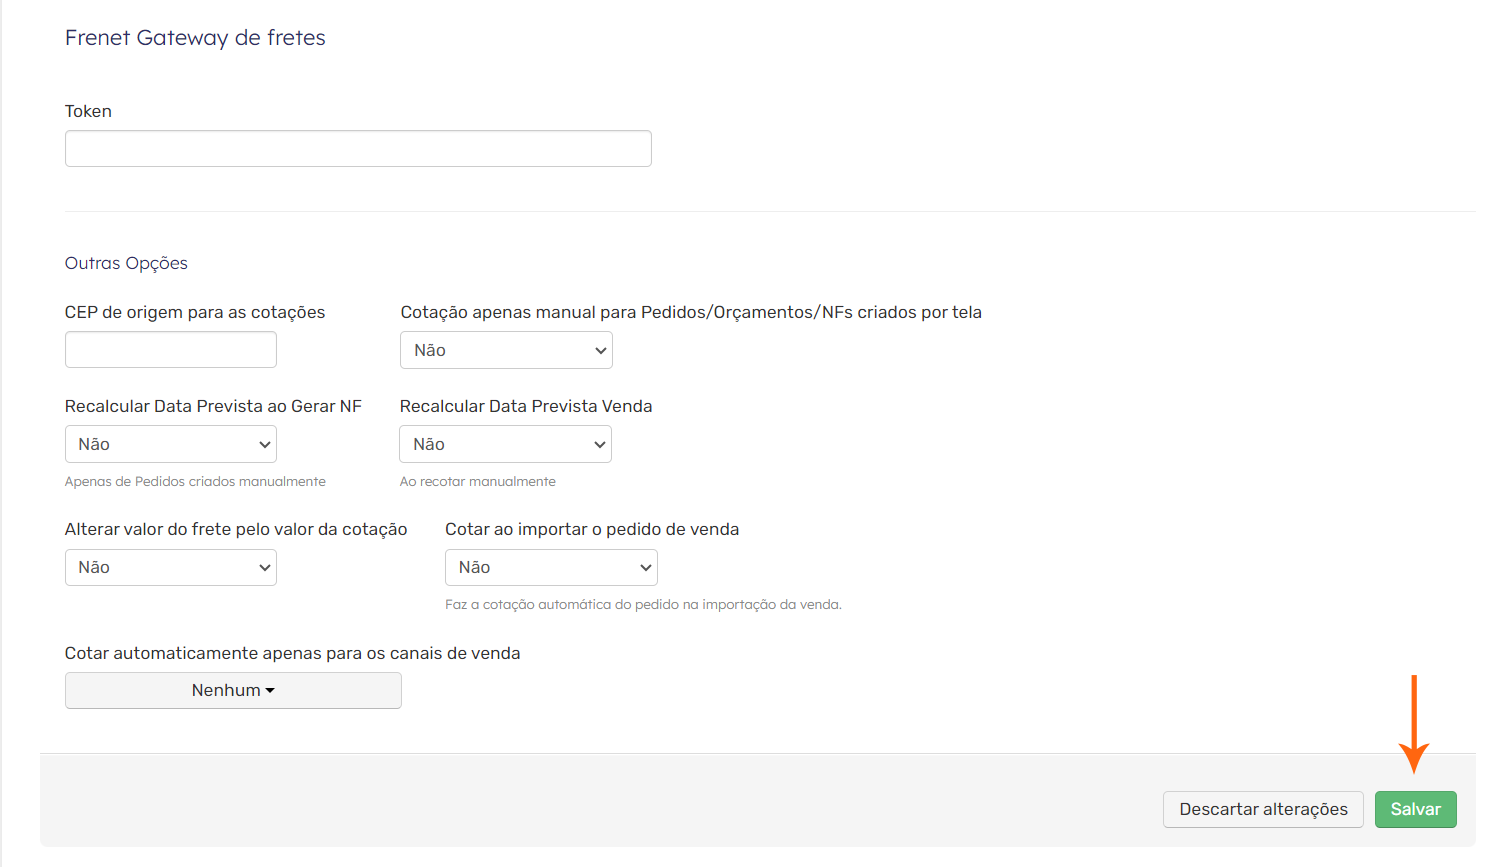The height and width of the screenshot is (867, 1507).
Task: Click the Recalcular Data Prevista Venda label
Action: (526, 406)
